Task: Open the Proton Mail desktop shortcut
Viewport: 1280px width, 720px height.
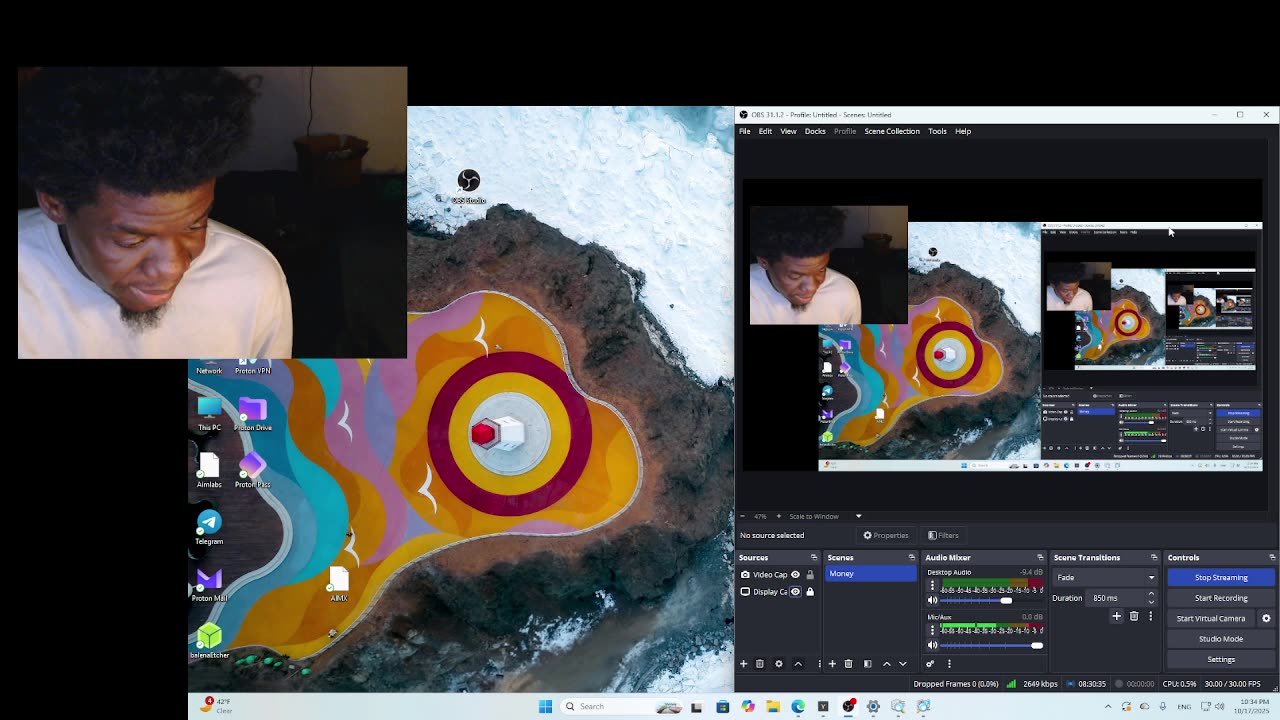Action: coord(209,584)
